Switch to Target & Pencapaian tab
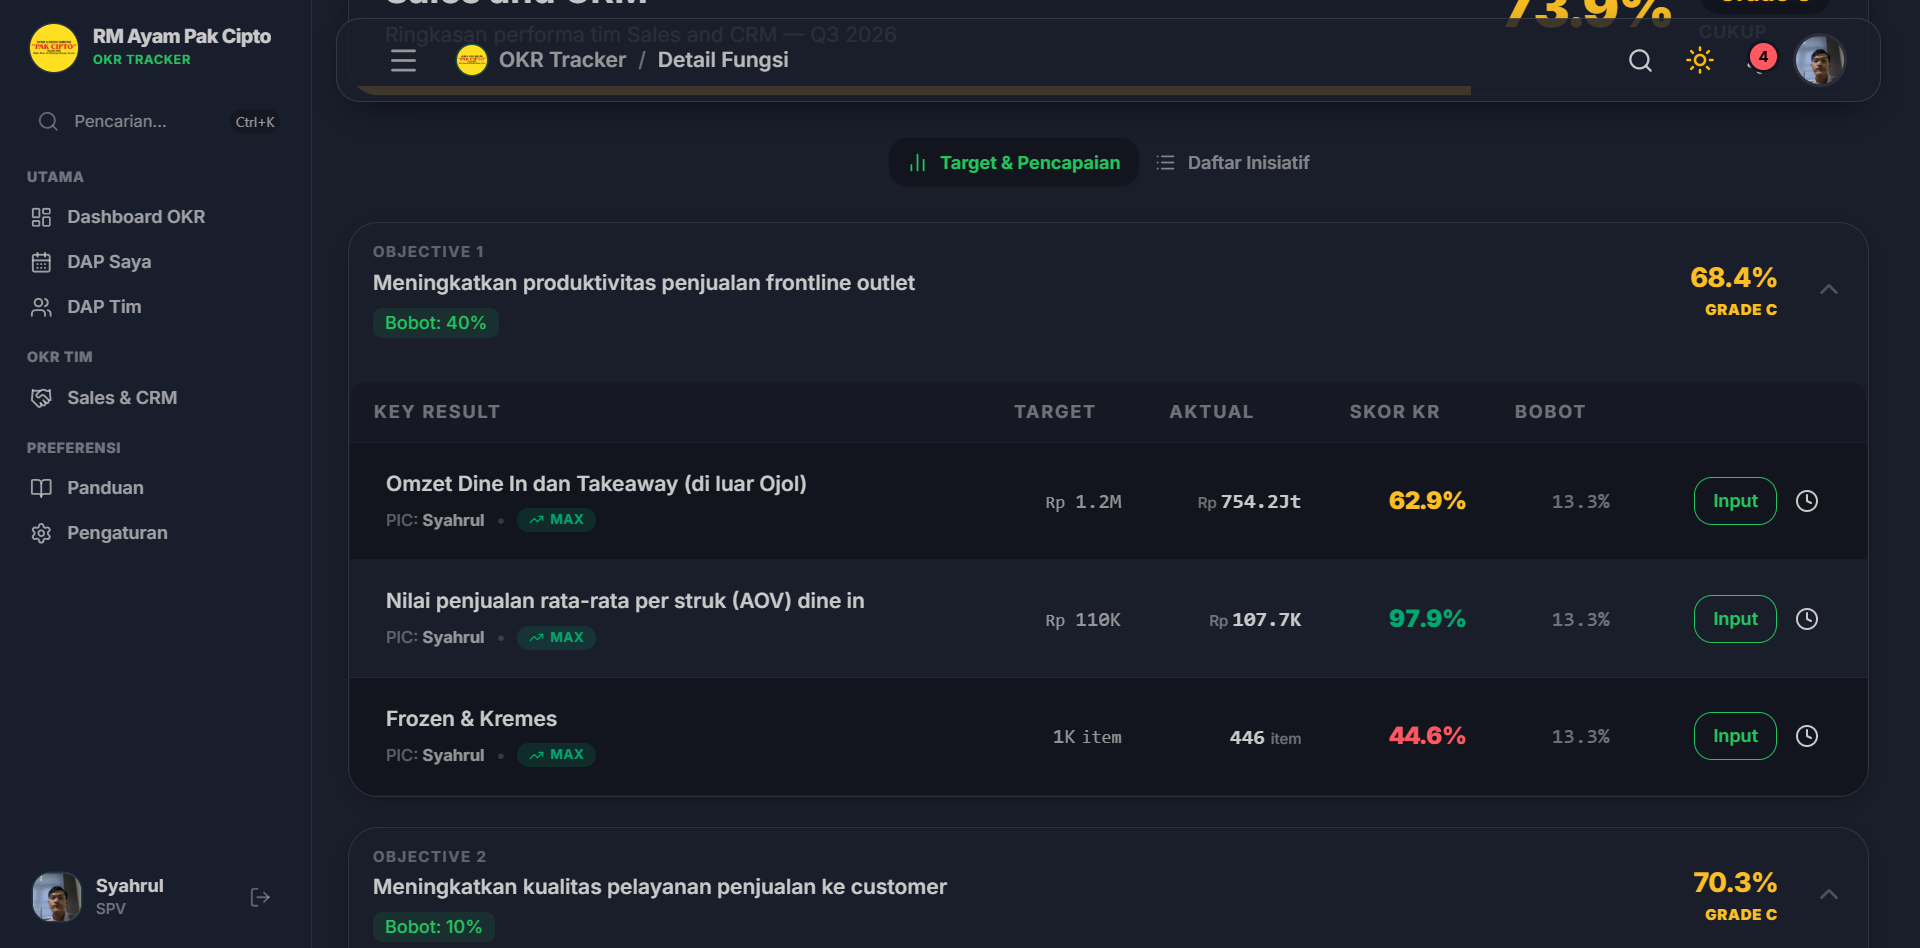1920x948 pixels. click(x=1014, y=163)
